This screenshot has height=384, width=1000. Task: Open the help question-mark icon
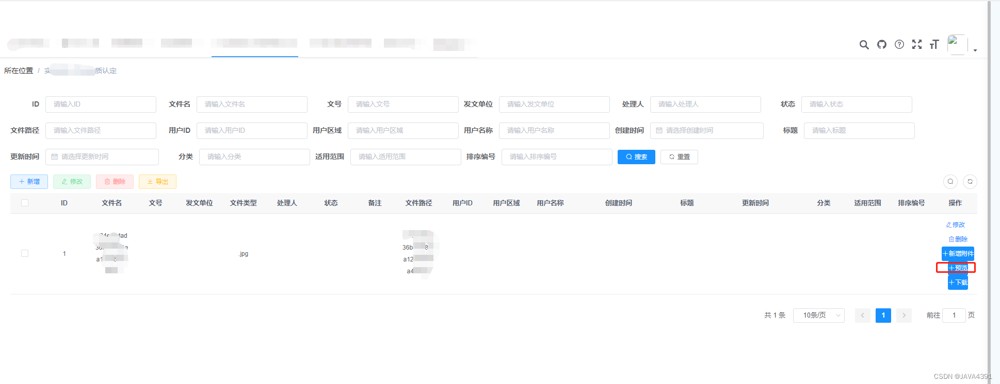tap(899, 45)
